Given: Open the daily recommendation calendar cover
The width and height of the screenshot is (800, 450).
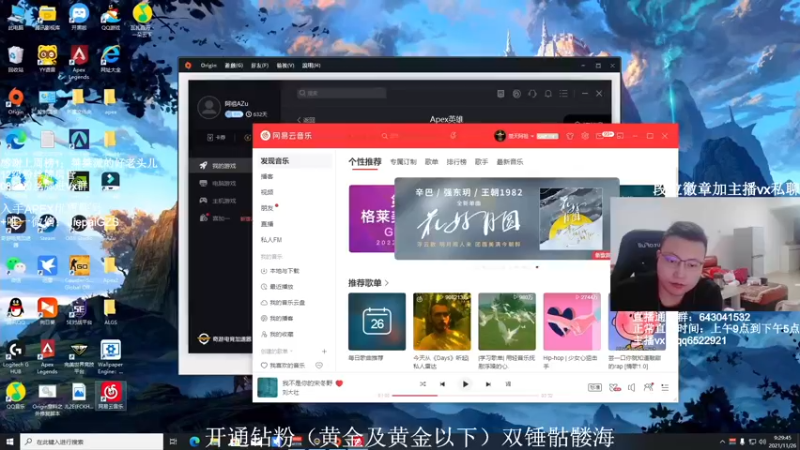Looking at the screenshot, I should click(x=377, y=321).
